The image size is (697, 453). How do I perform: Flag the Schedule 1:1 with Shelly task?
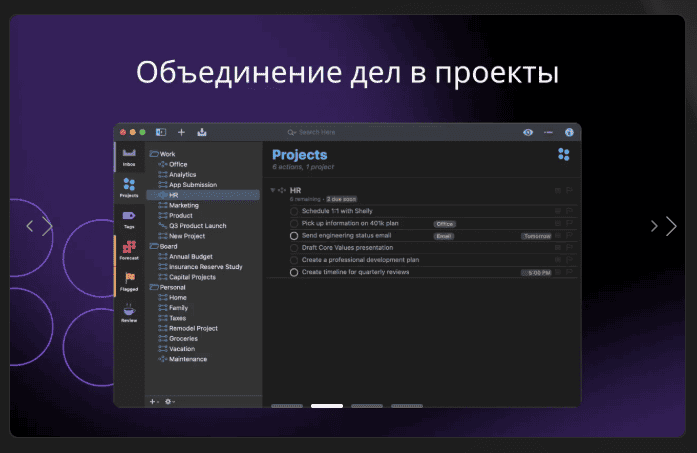click(x=569, y=211)
